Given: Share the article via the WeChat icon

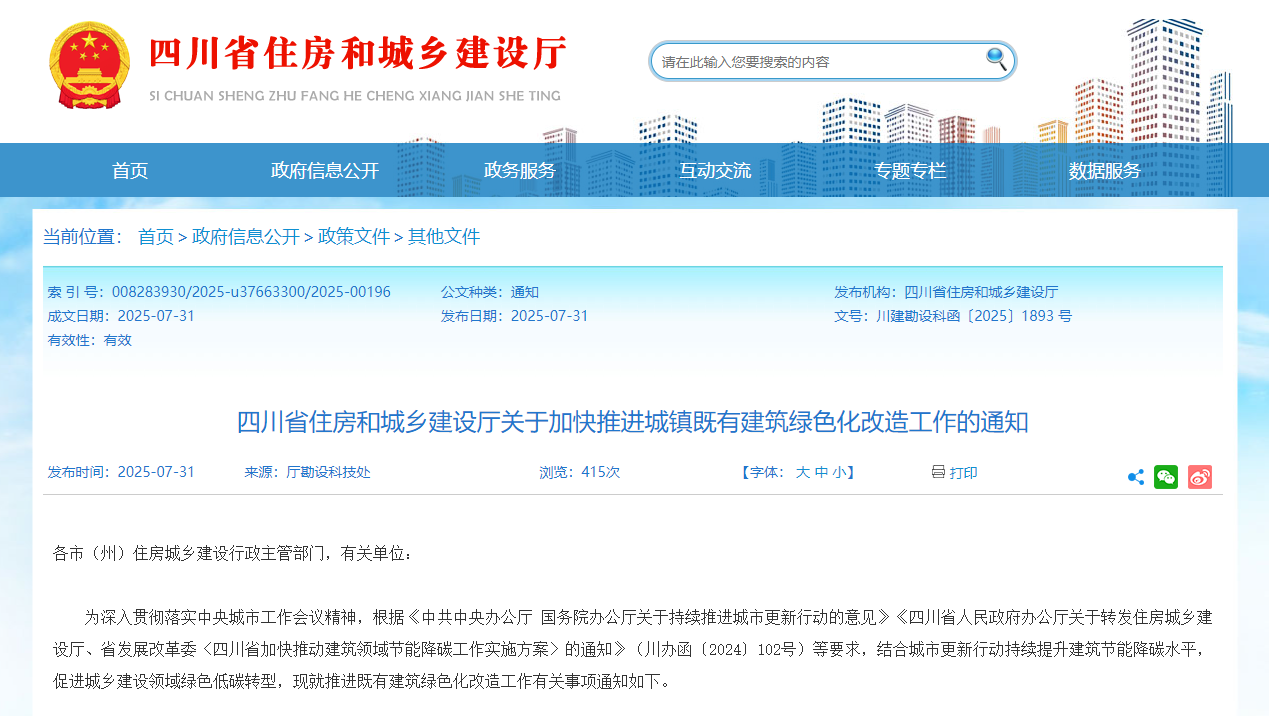Looking at the screenshot, I should (1166, 477).
